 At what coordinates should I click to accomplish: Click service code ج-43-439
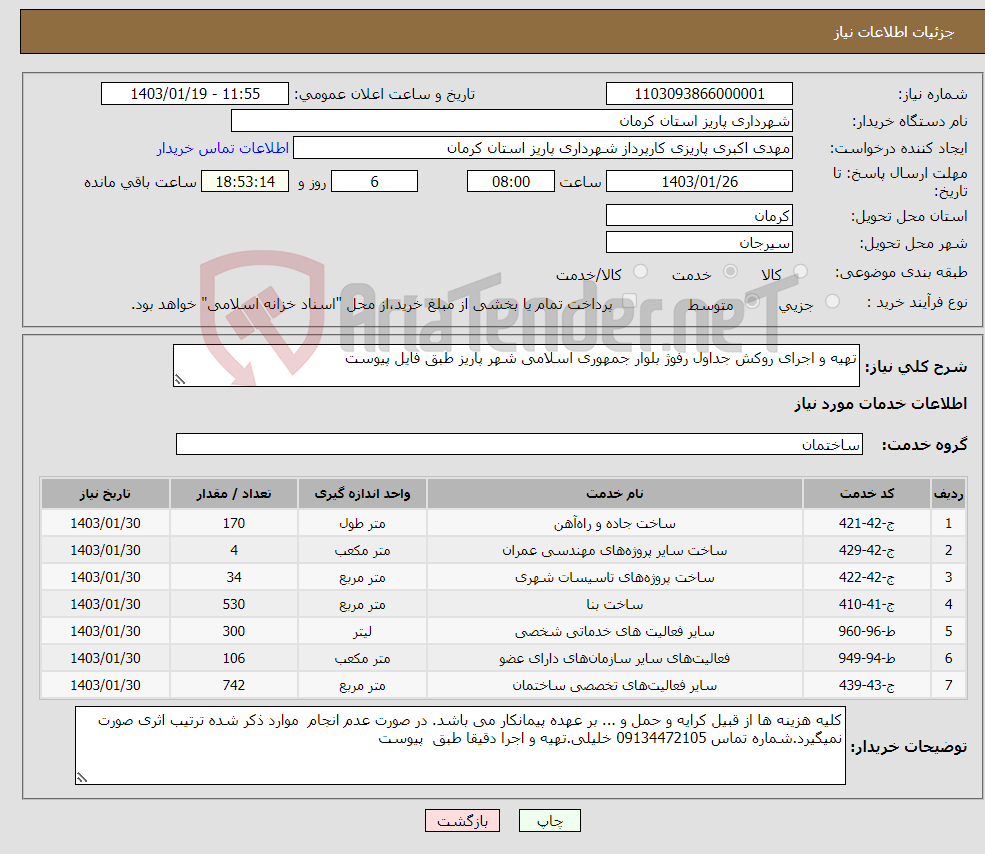(866, 686)
